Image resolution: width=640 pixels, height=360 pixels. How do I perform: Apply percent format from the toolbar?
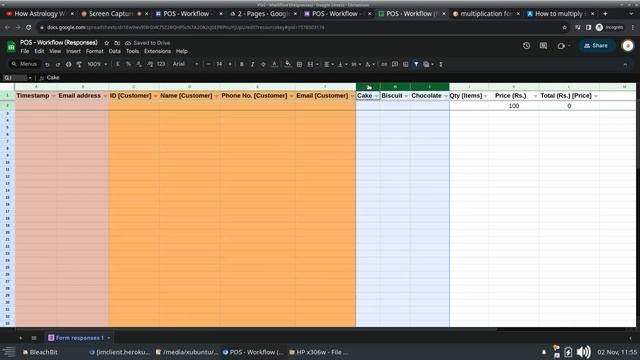(x=128, y=64)
